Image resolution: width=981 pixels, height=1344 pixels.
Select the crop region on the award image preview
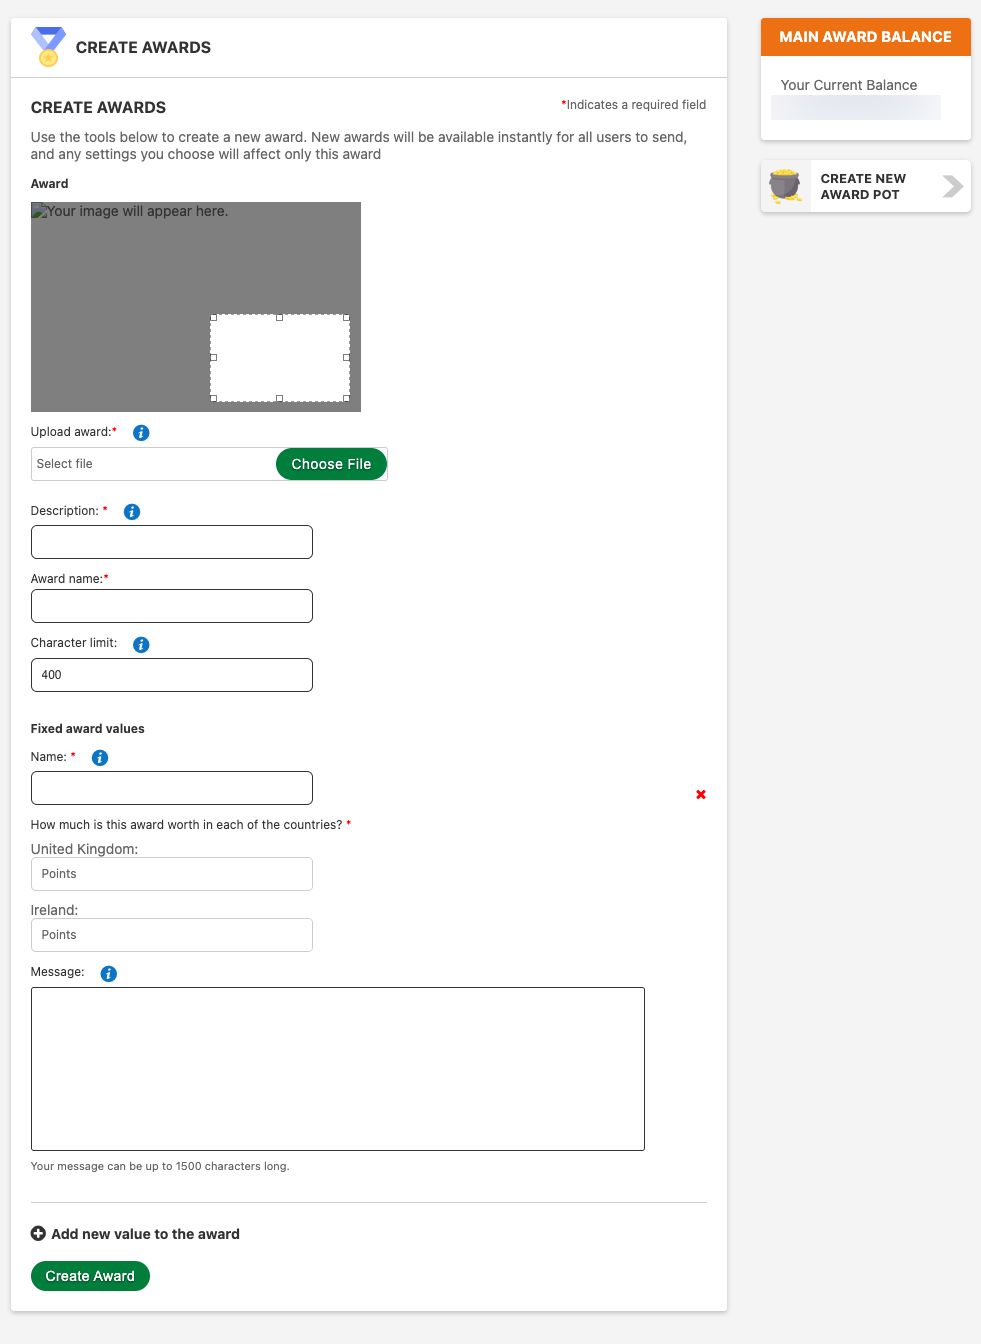click(x=280, y=358)
